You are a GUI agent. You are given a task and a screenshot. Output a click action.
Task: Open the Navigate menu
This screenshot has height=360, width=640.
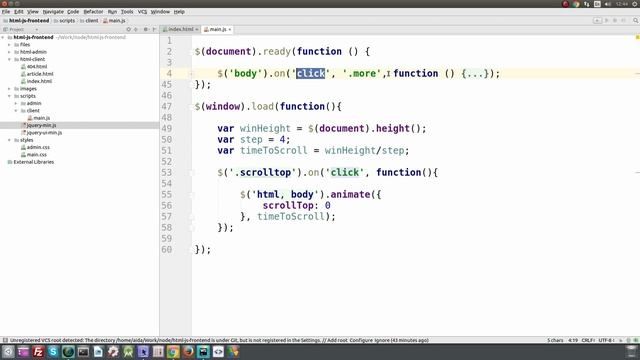tap(53, 12)
